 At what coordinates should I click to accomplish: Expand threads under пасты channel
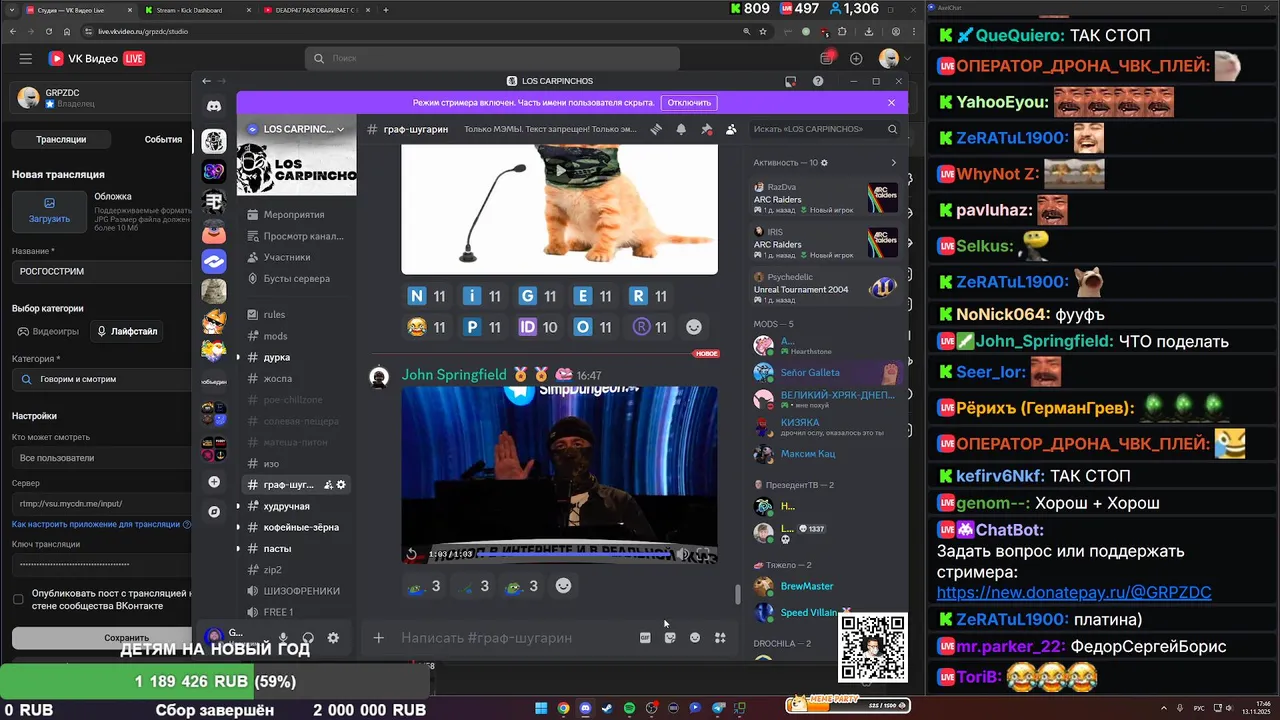[238, 548]
